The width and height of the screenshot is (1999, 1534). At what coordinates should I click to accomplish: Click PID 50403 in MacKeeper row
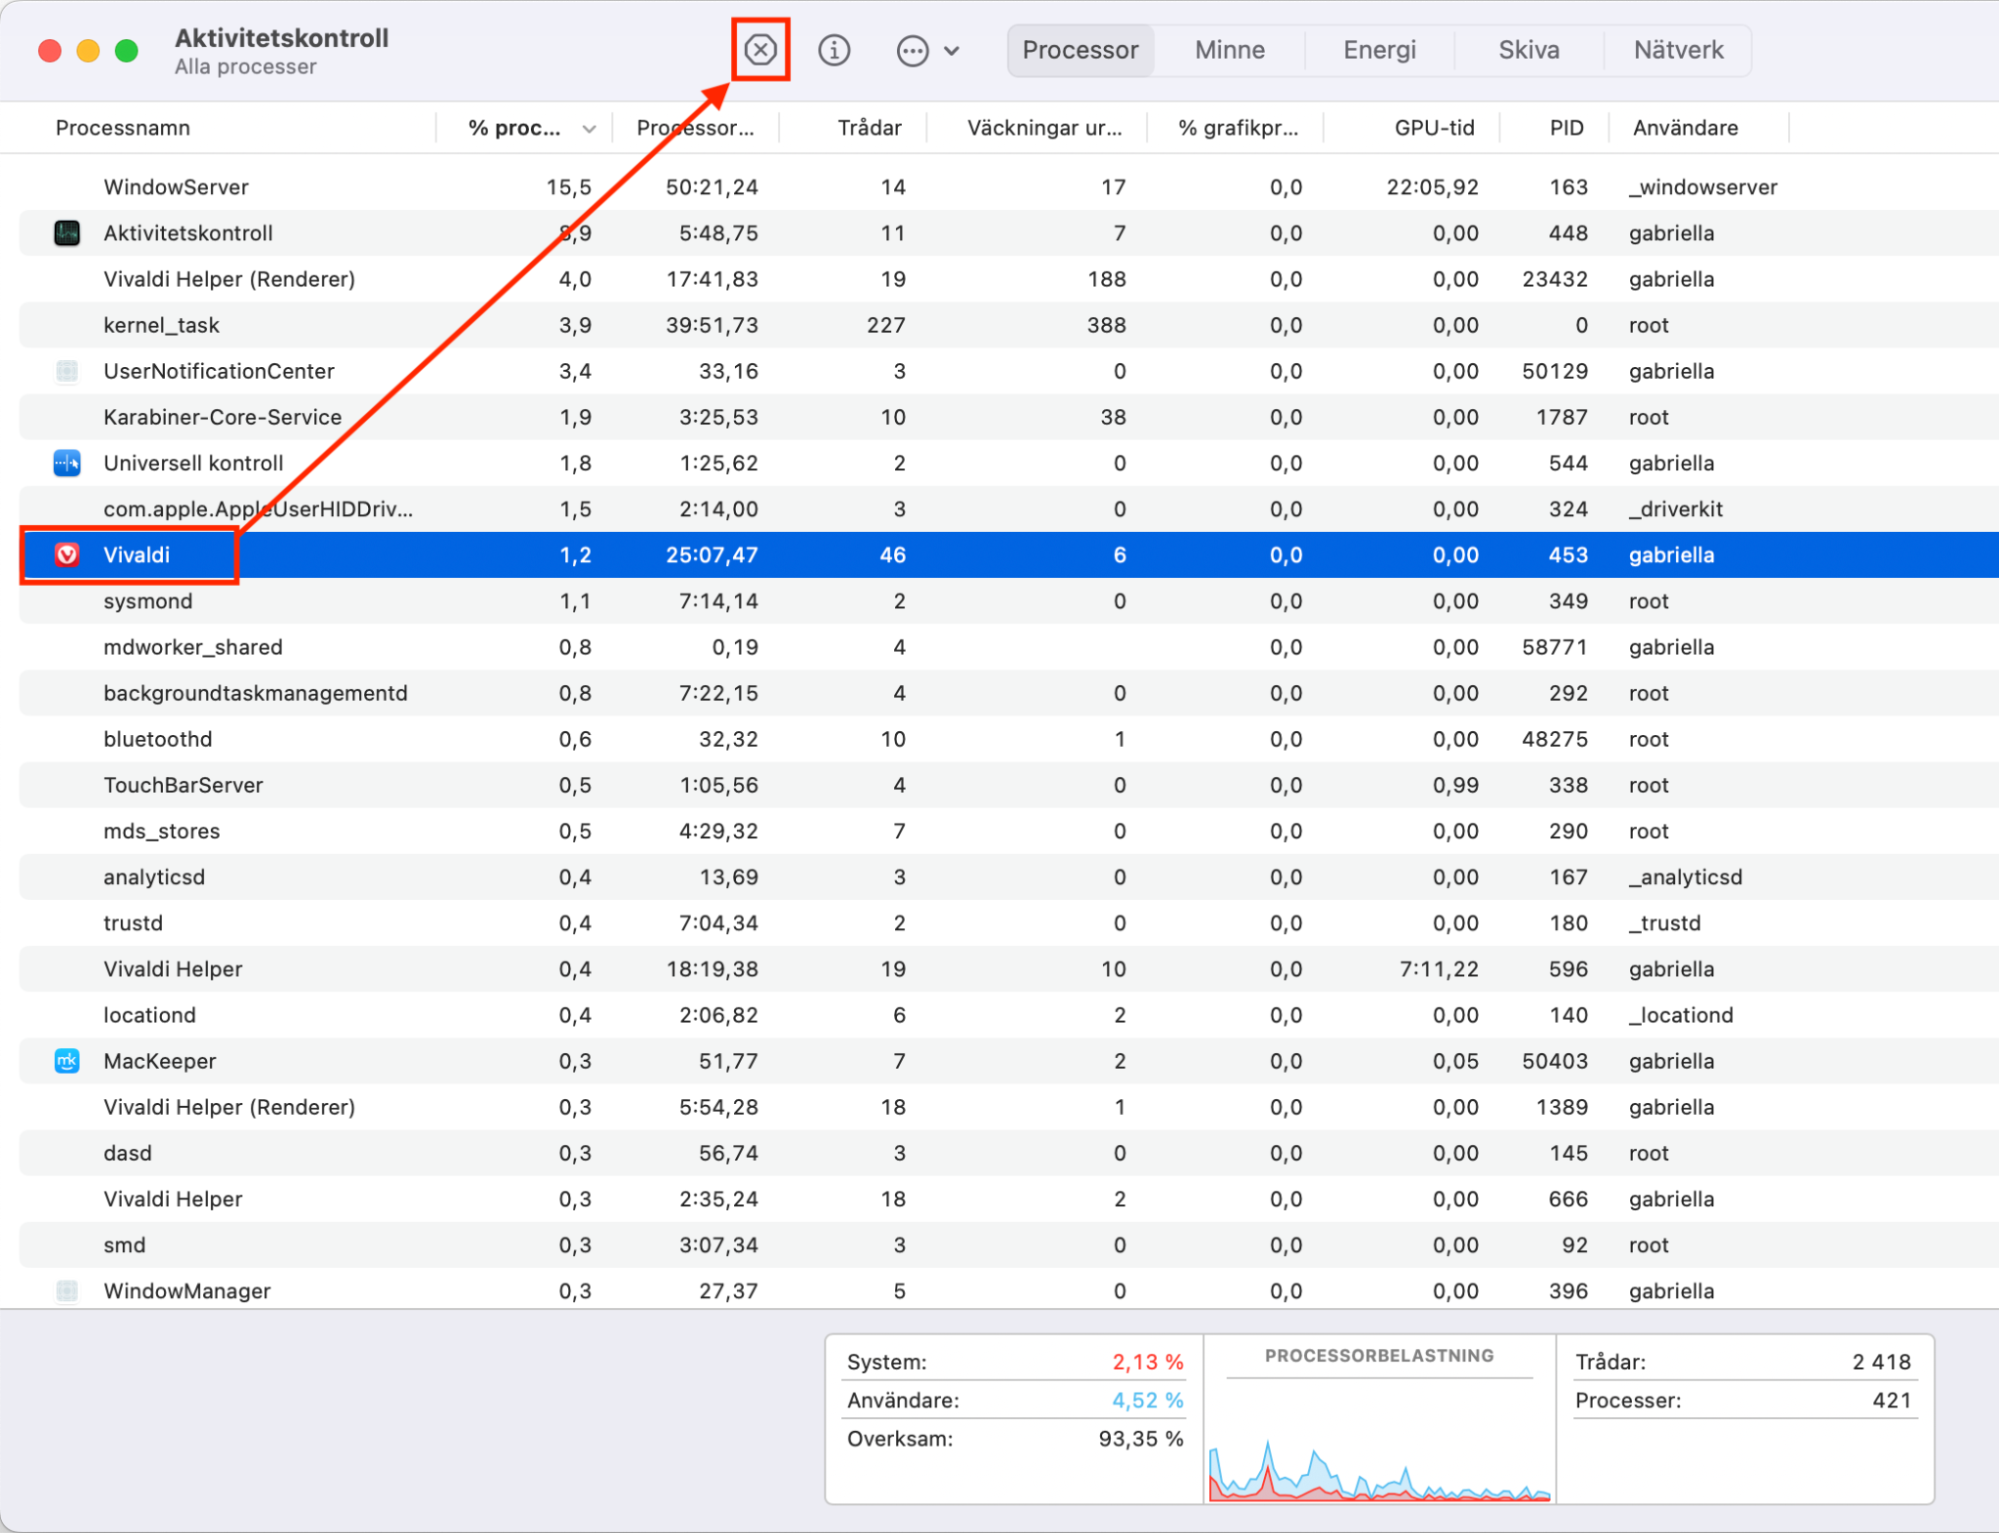click(x=1554, y=1061)
